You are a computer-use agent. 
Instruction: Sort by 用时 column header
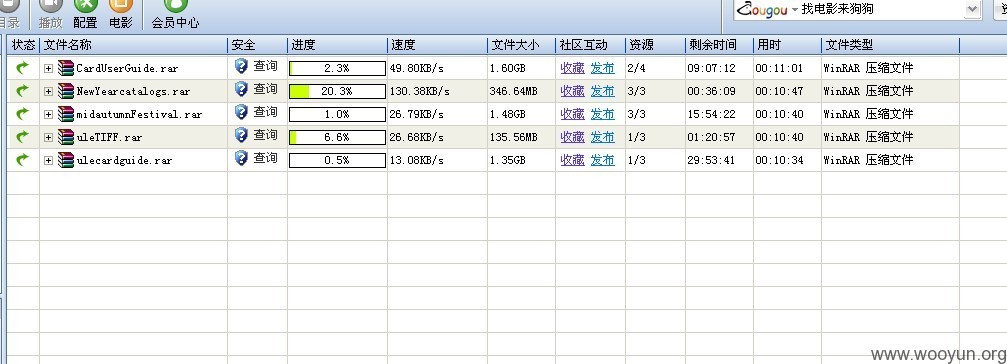787,45
